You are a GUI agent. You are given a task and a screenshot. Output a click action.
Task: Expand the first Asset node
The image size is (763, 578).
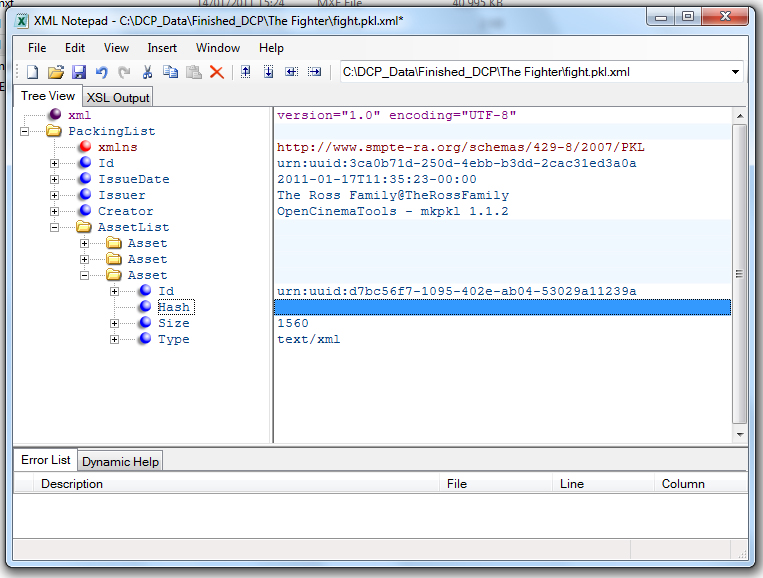coord(85,244)
